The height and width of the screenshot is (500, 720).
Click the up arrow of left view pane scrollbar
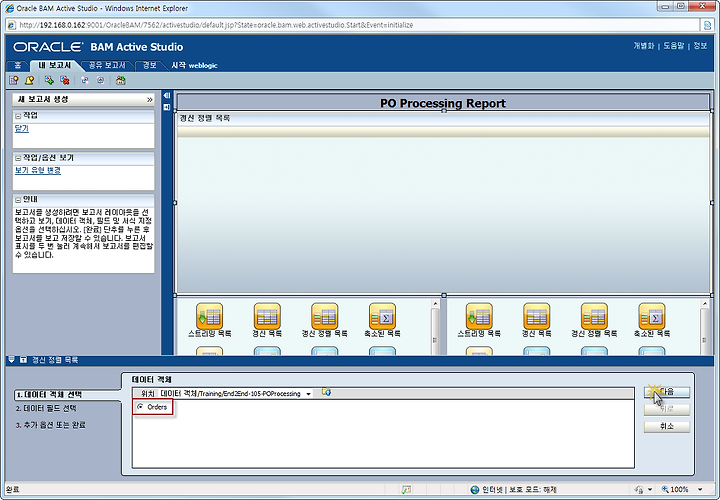(435, 304)
